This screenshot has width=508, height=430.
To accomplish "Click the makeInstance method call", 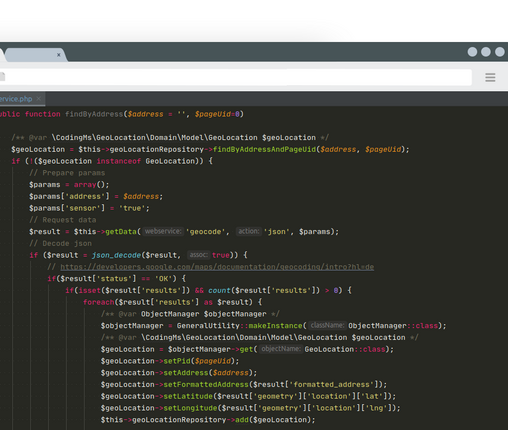I will click(x=275, y=326).
